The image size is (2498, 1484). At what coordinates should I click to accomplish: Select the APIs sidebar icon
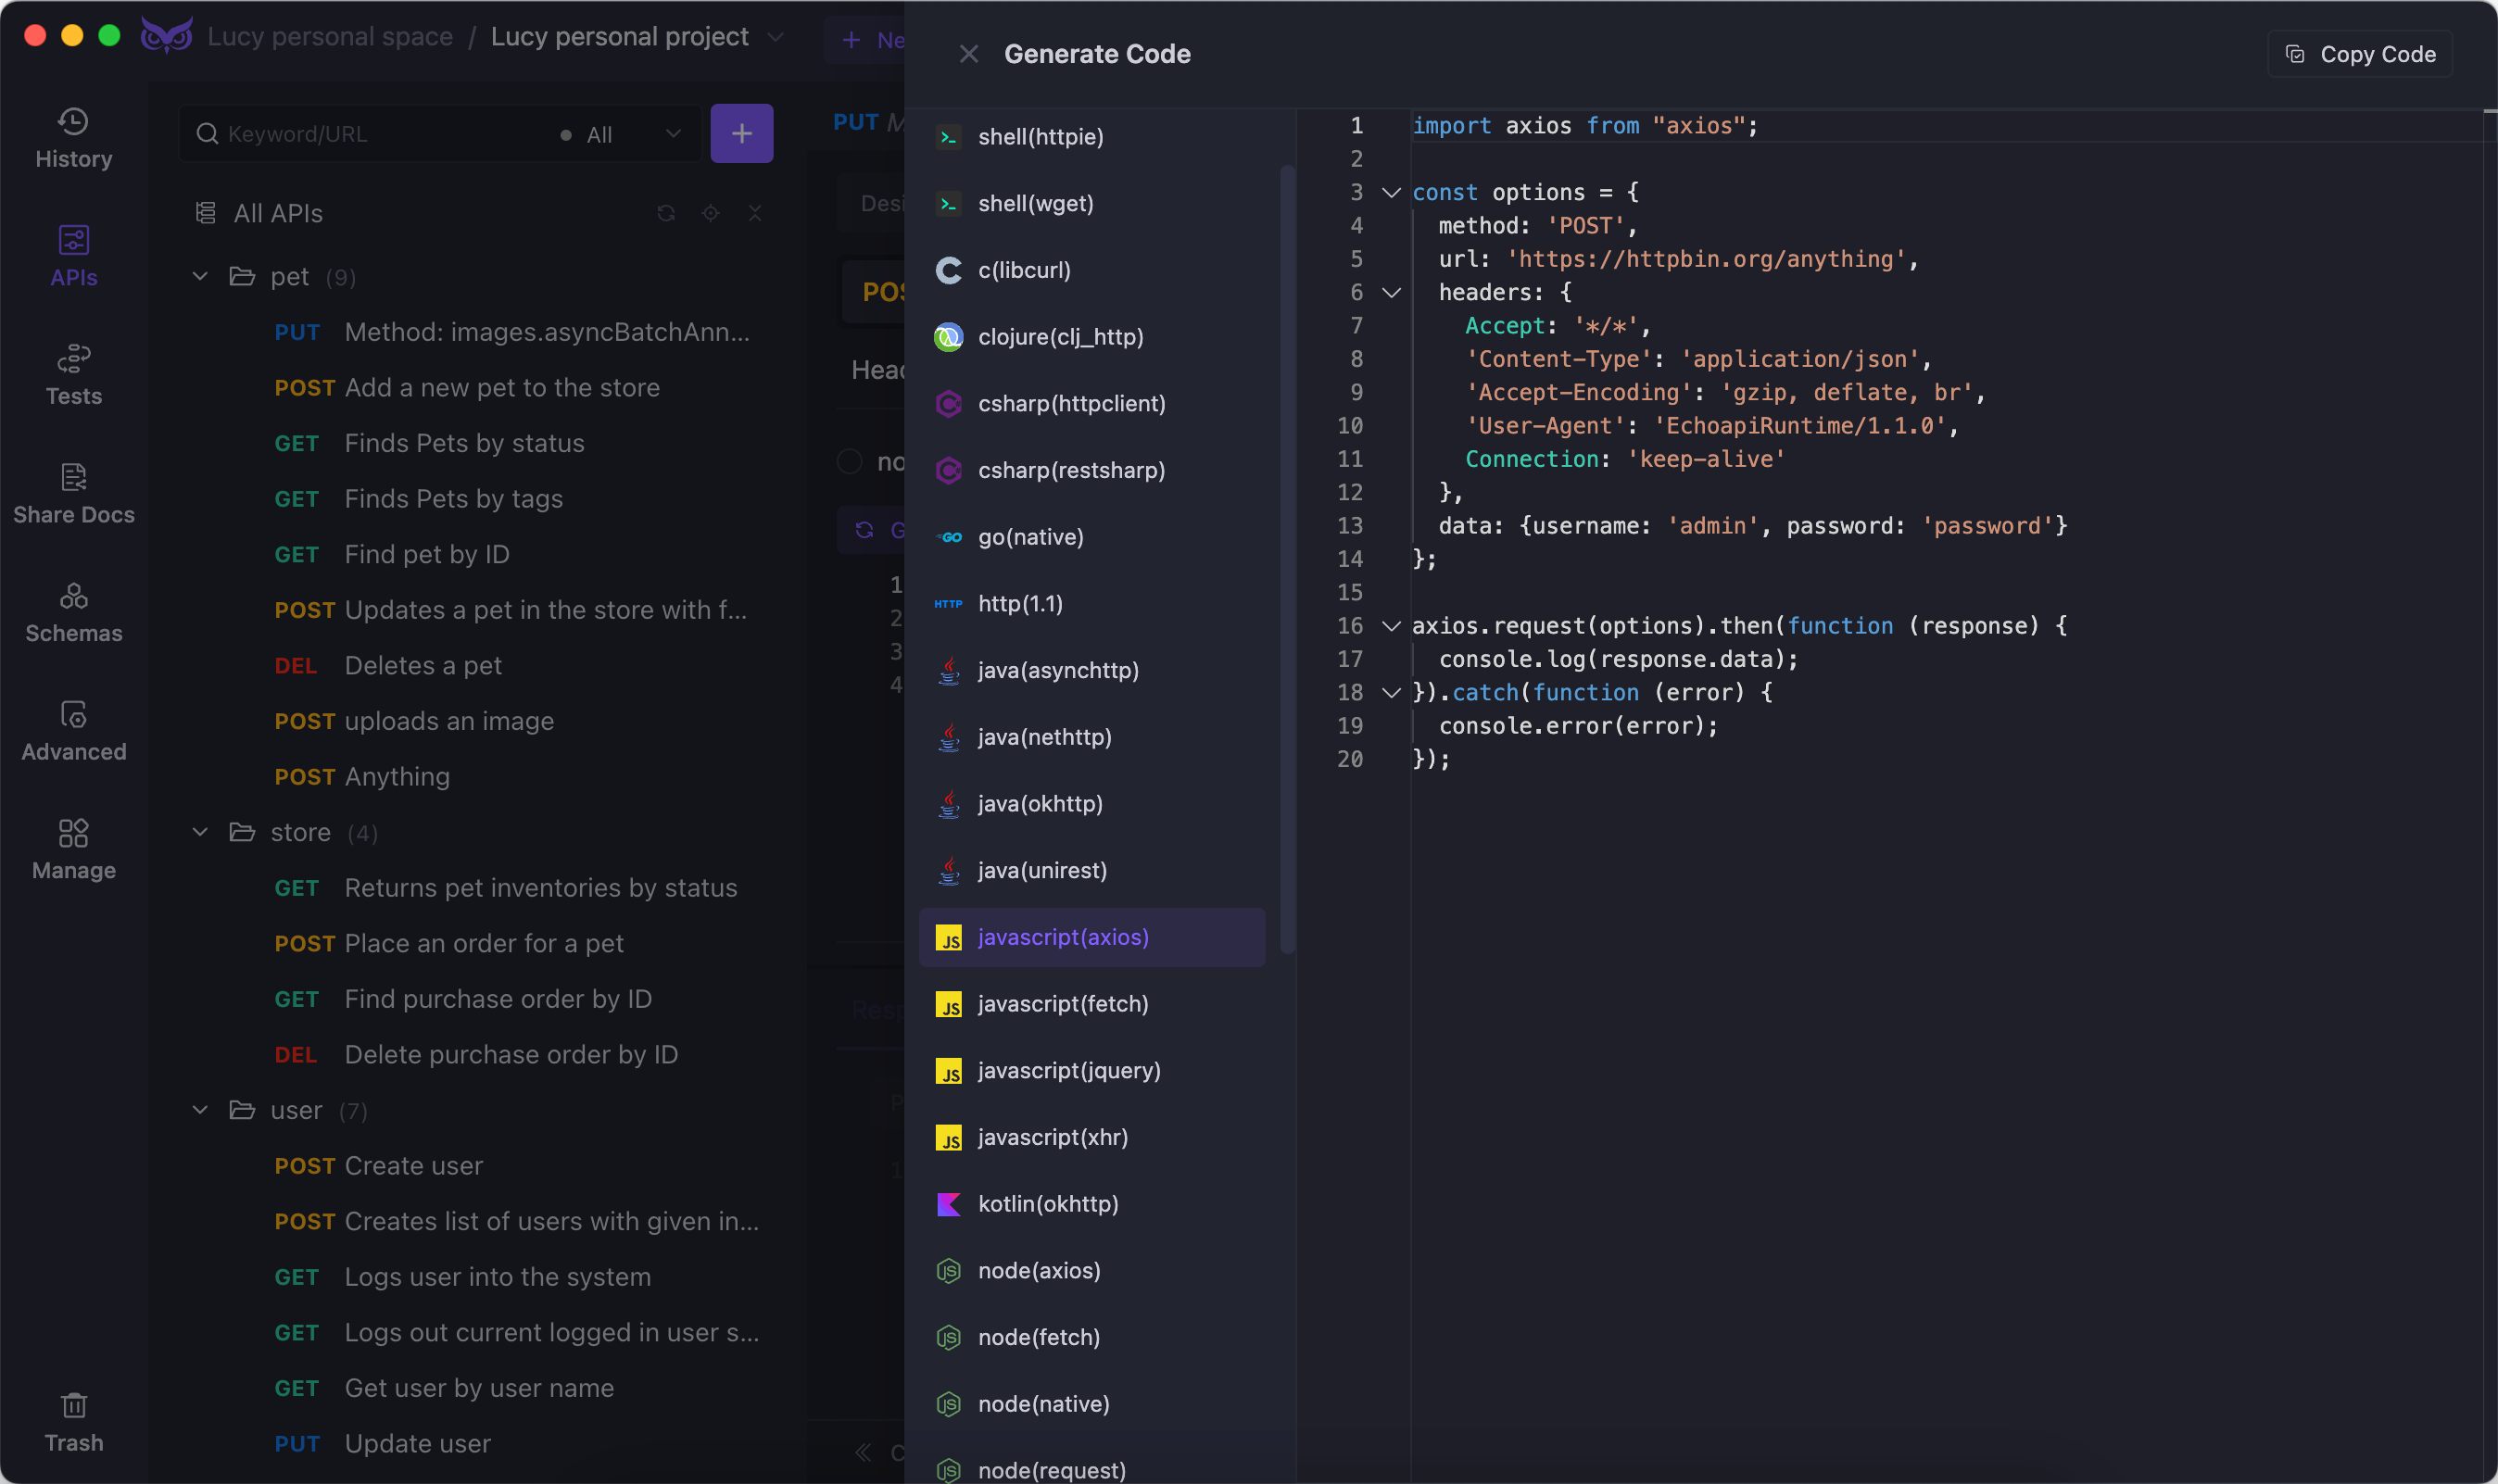click(x=73, y=256)
